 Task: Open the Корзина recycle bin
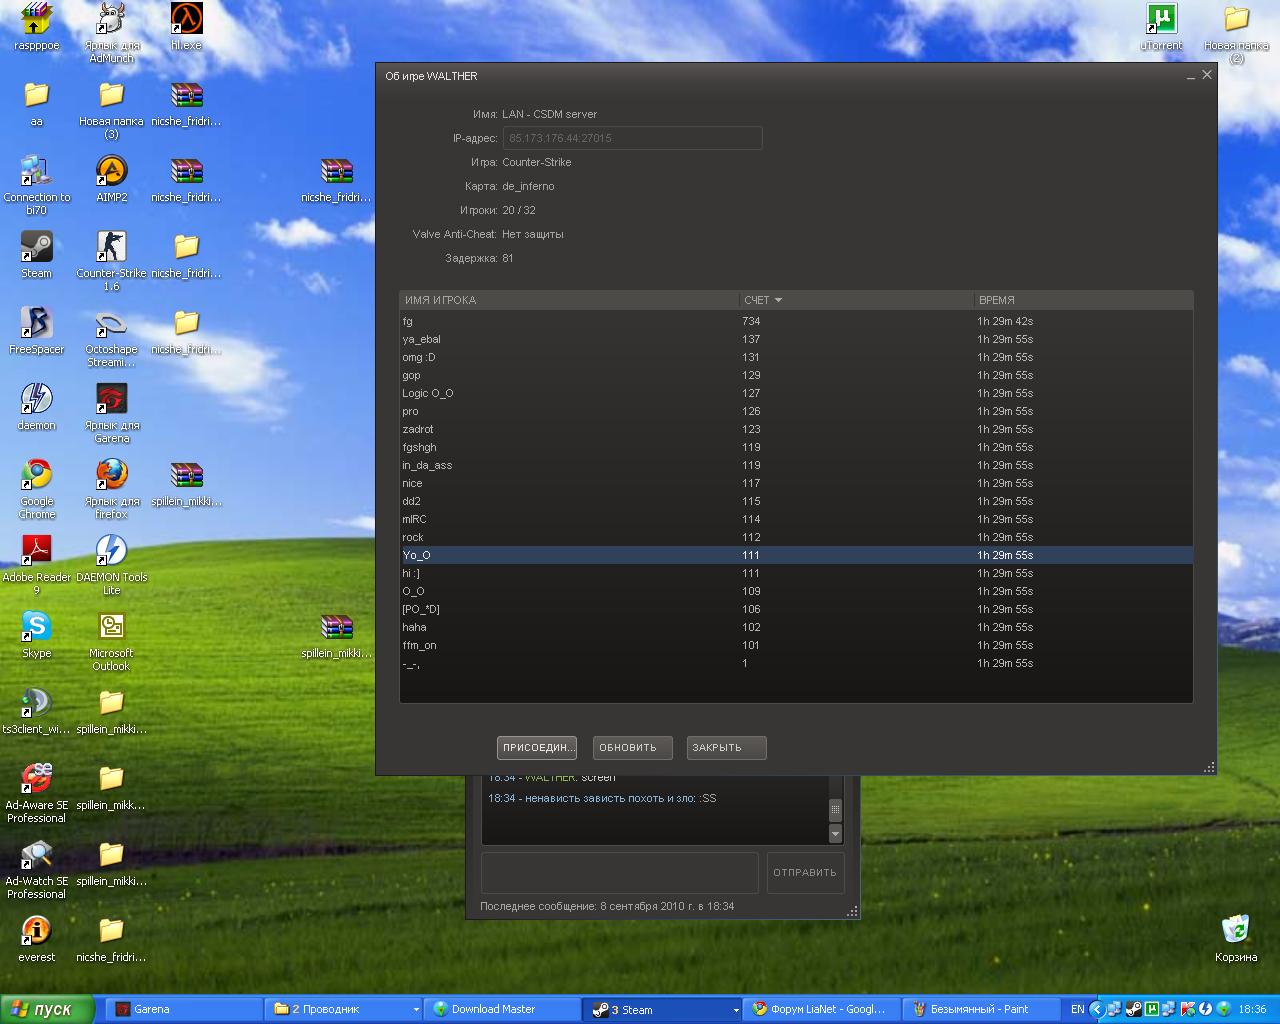[1236, 939]
